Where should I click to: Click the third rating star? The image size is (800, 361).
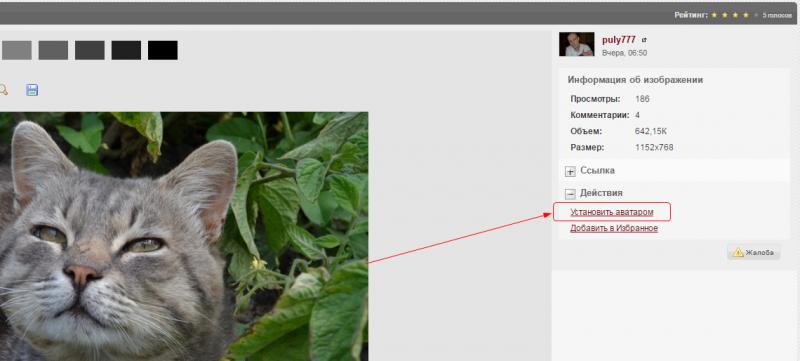[x=735, y=15]
